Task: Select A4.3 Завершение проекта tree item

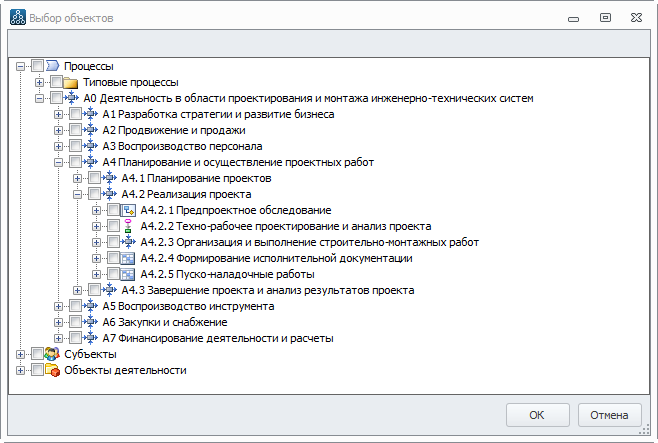Action: click(x=268, y=290)
